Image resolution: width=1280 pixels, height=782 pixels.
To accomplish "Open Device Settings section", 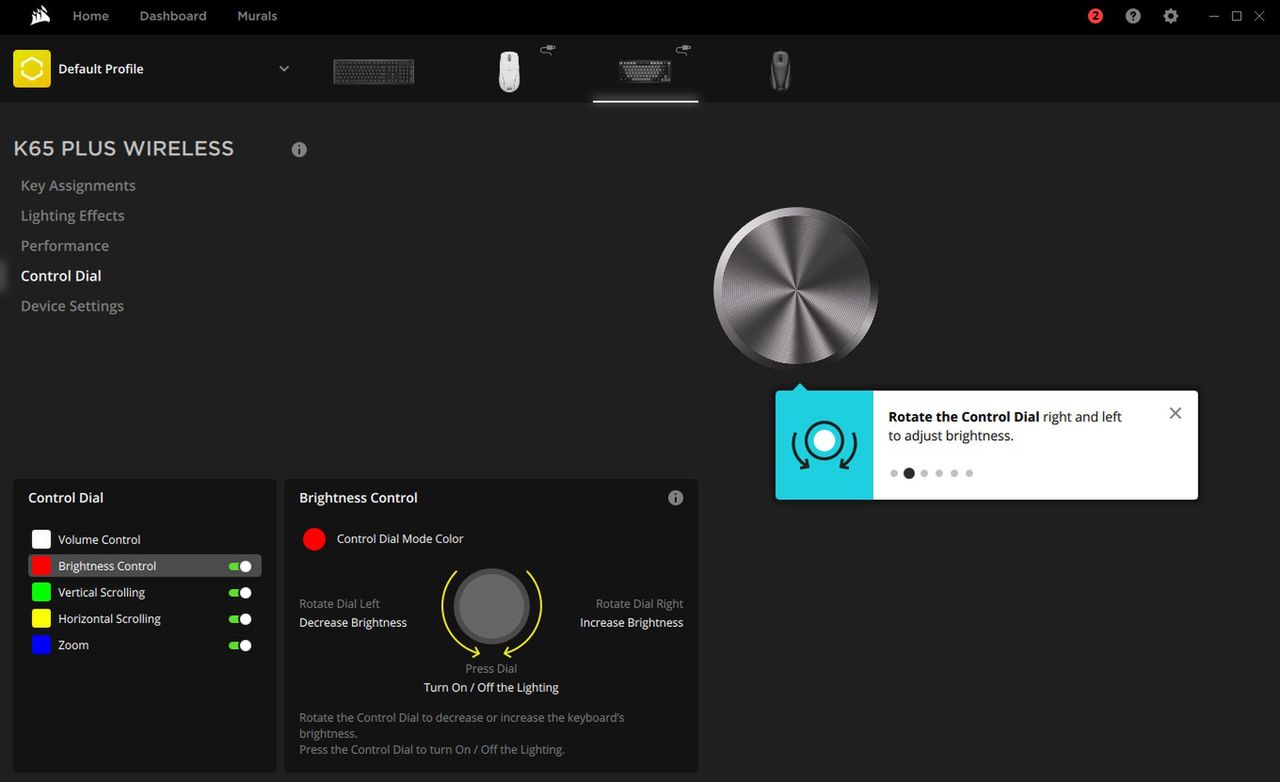I will pos(72,305).
